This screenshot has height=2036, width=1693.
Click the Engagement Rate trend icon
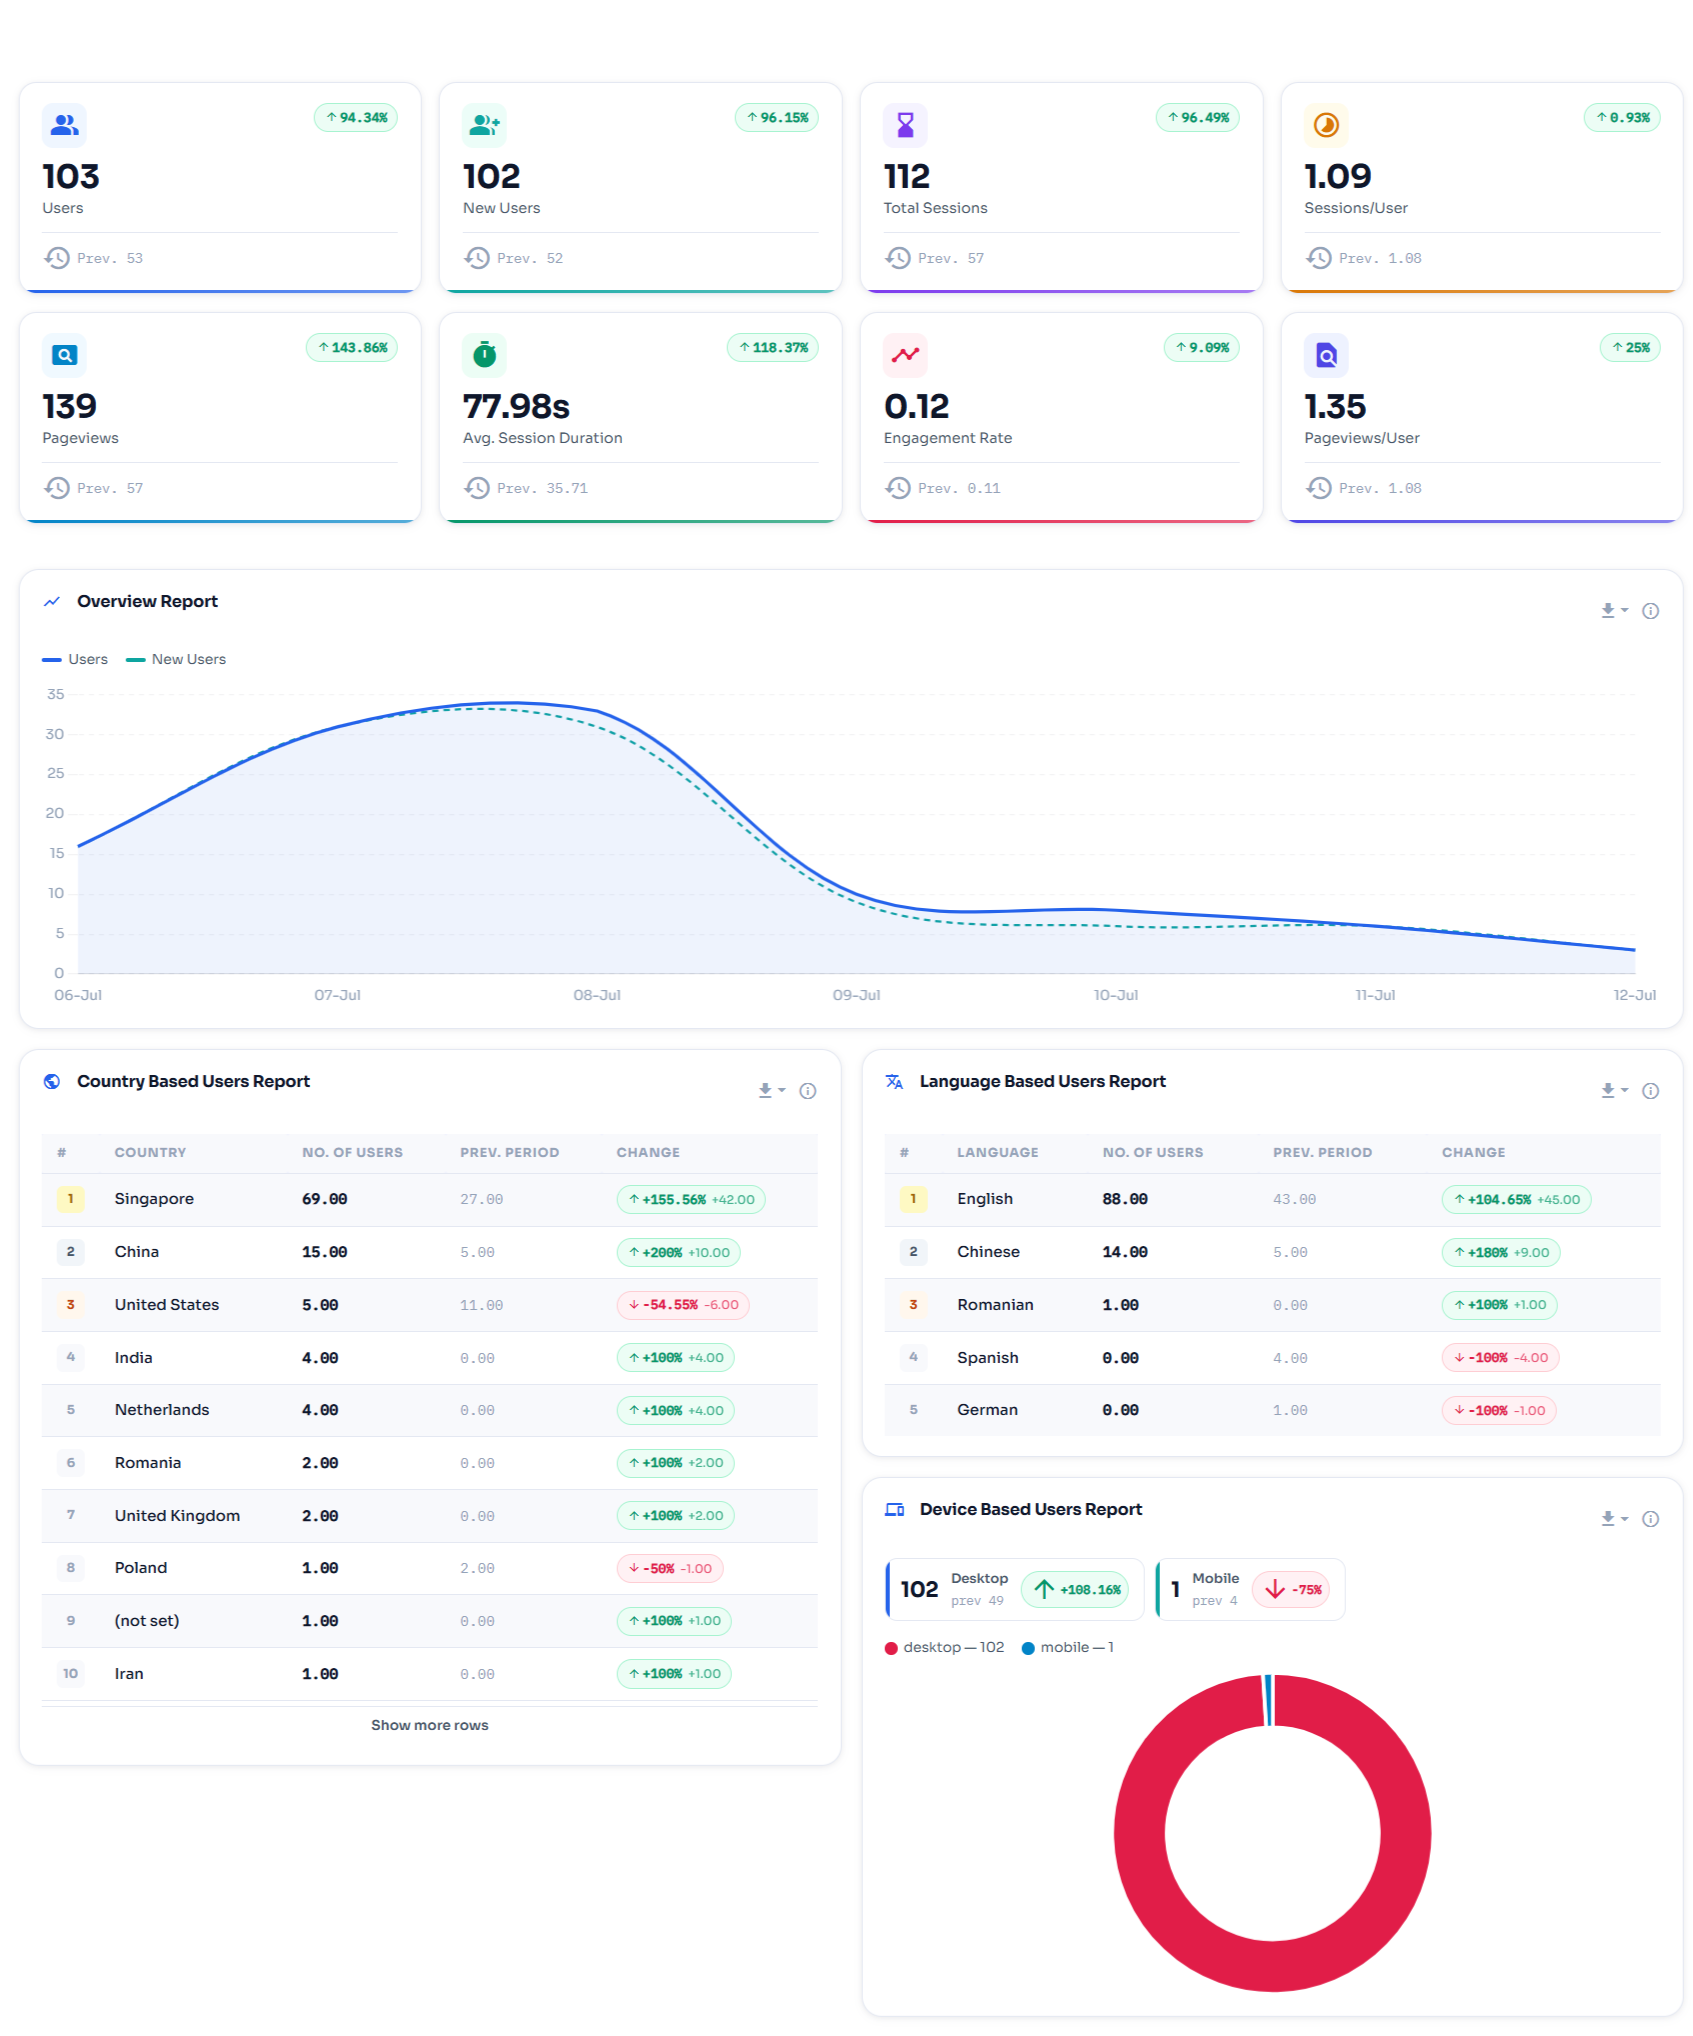tap(905, 355)
